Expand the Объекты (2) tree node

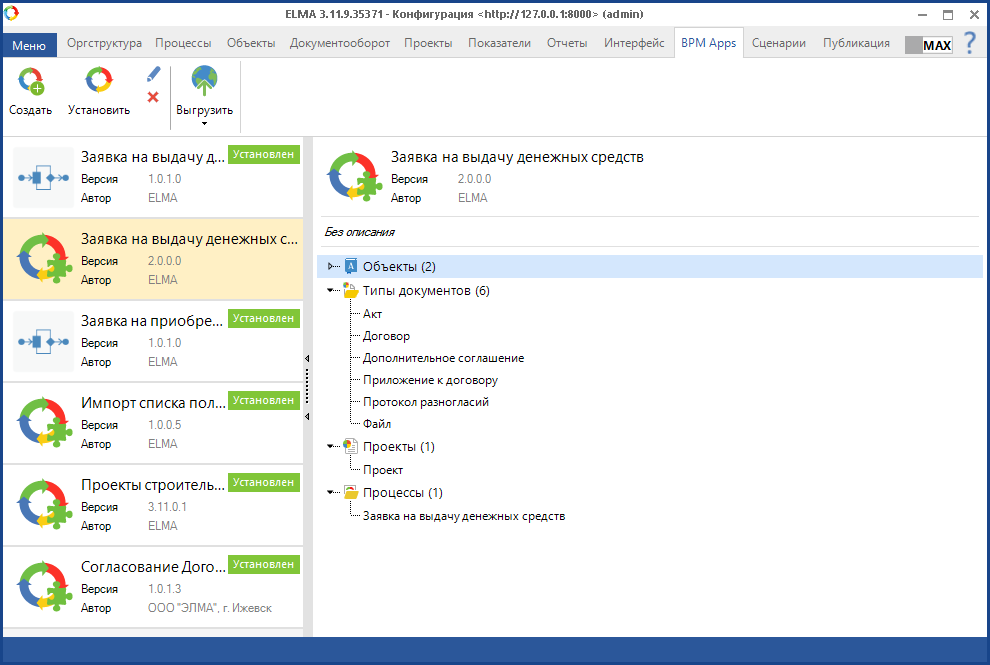click(330, 267)
